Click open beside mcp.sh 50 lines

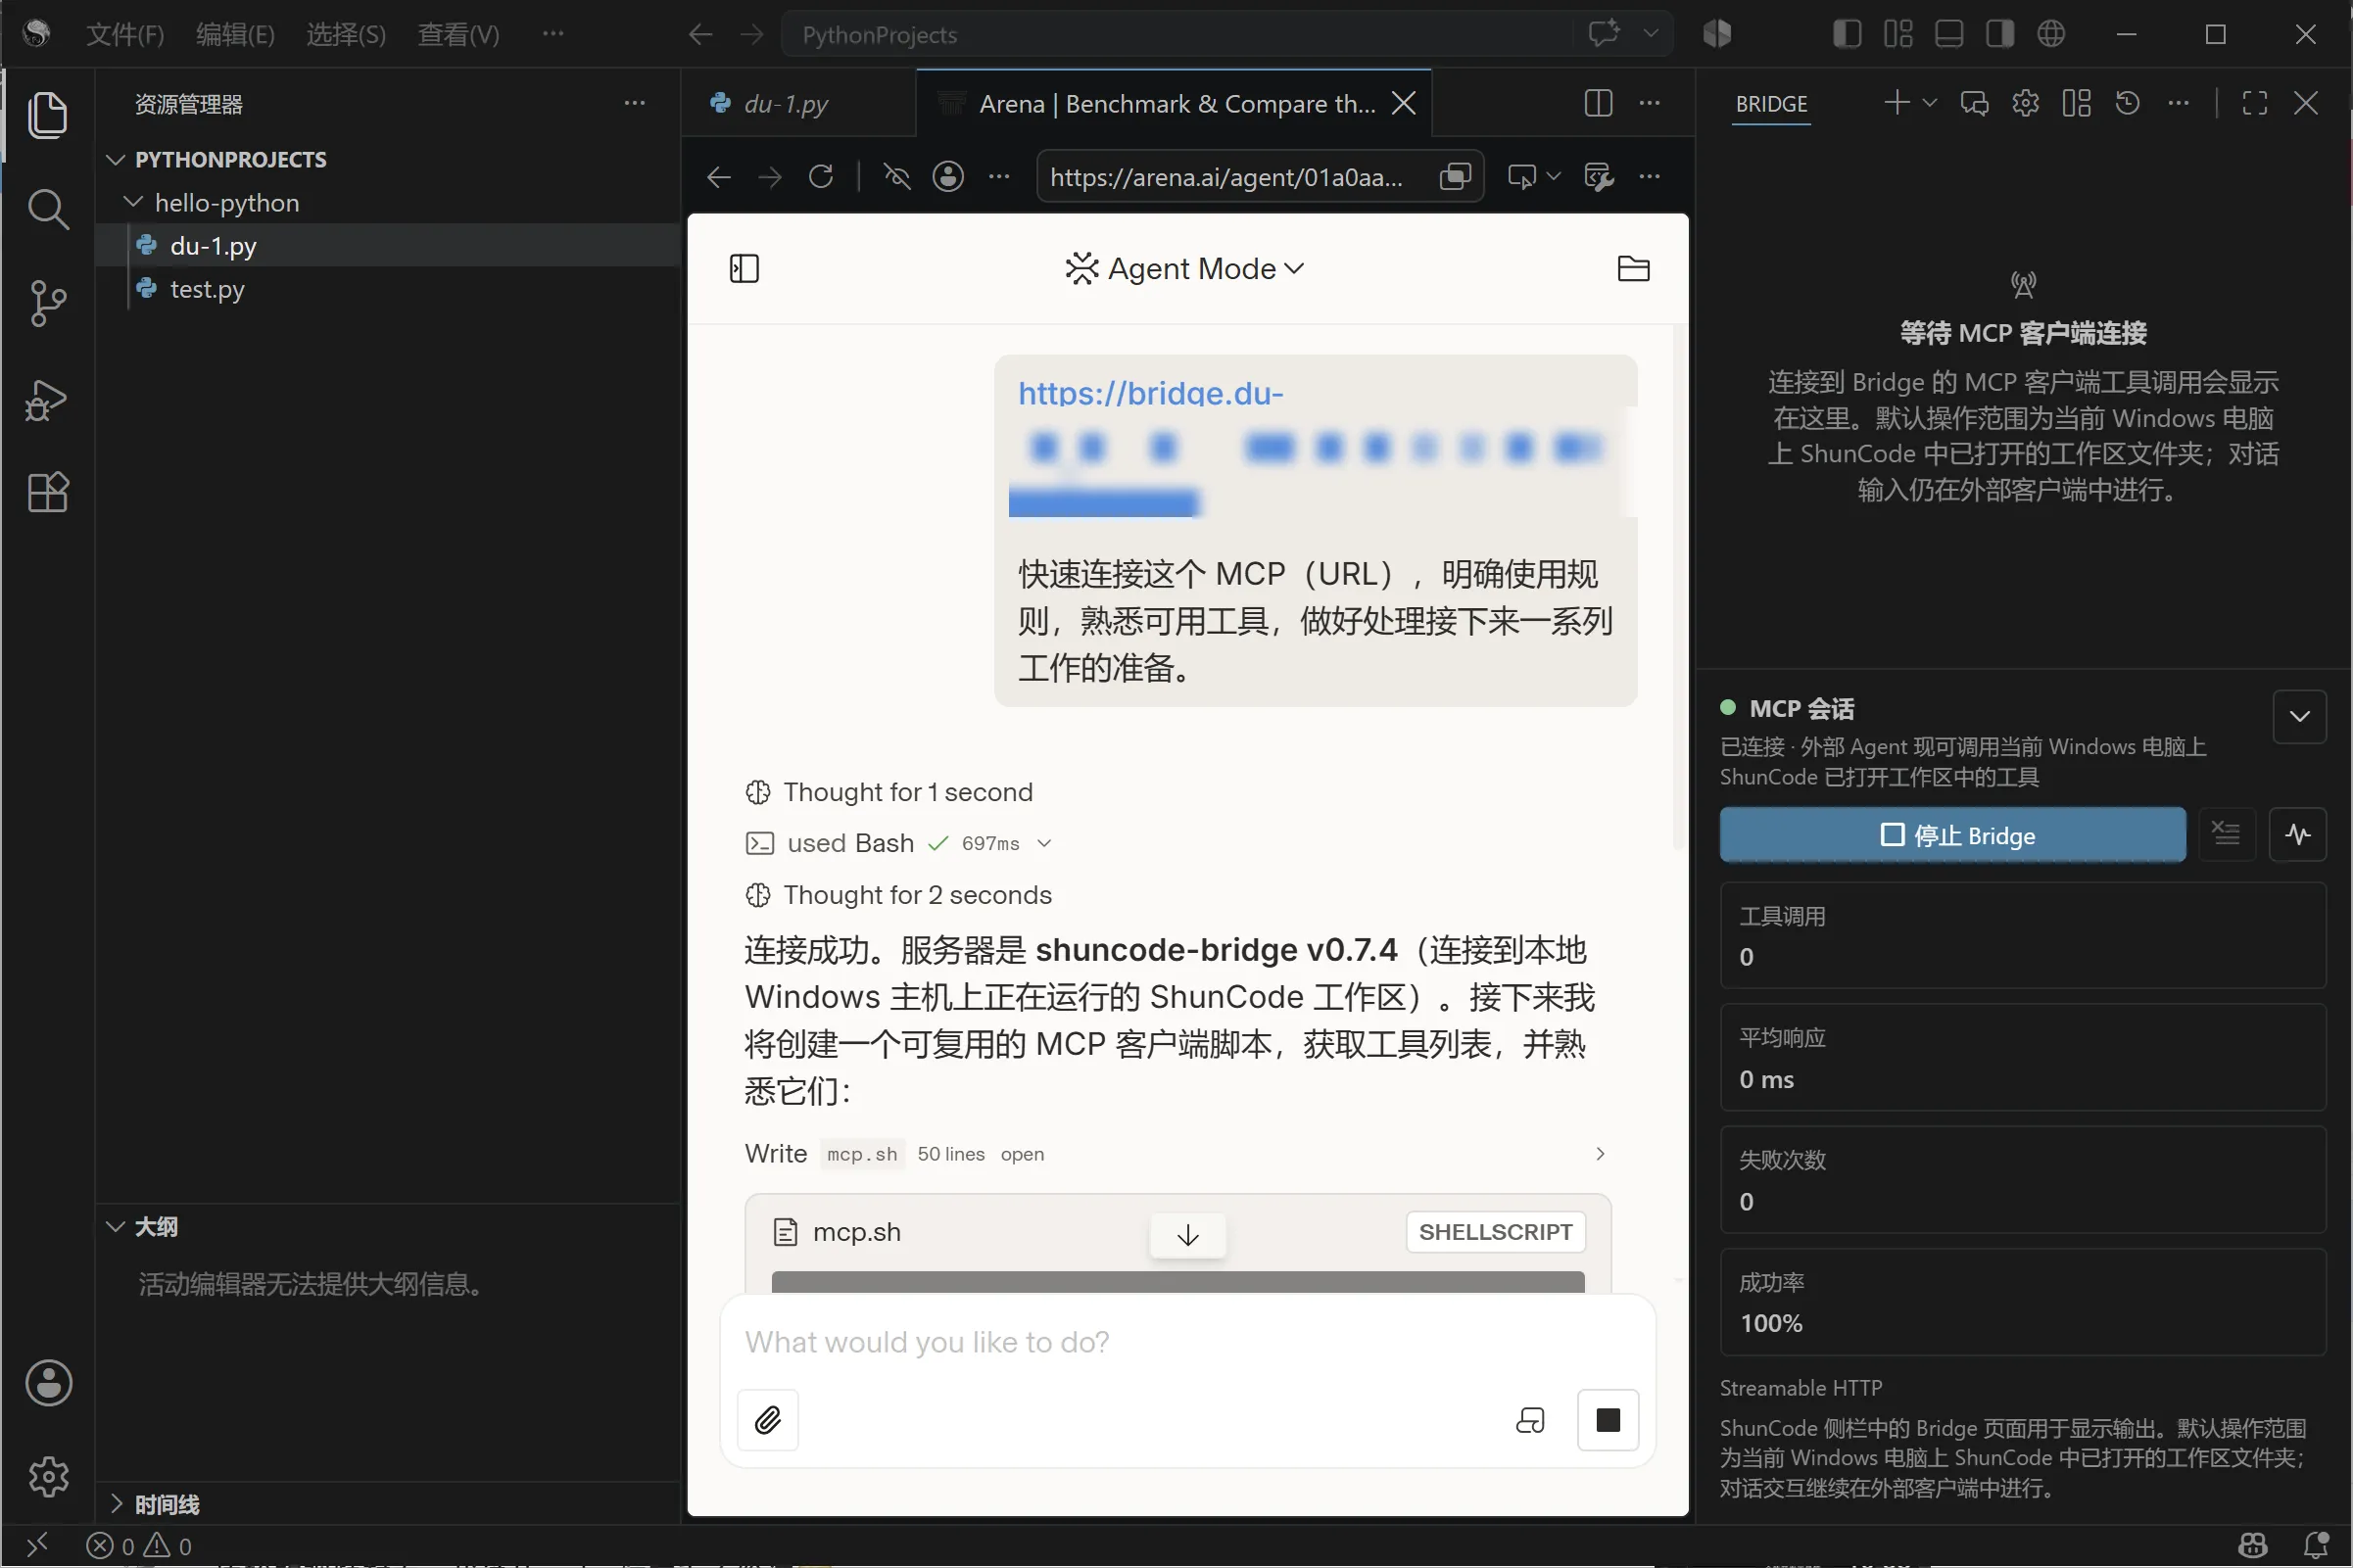pyautogui.click(x=1022, y=1154)
